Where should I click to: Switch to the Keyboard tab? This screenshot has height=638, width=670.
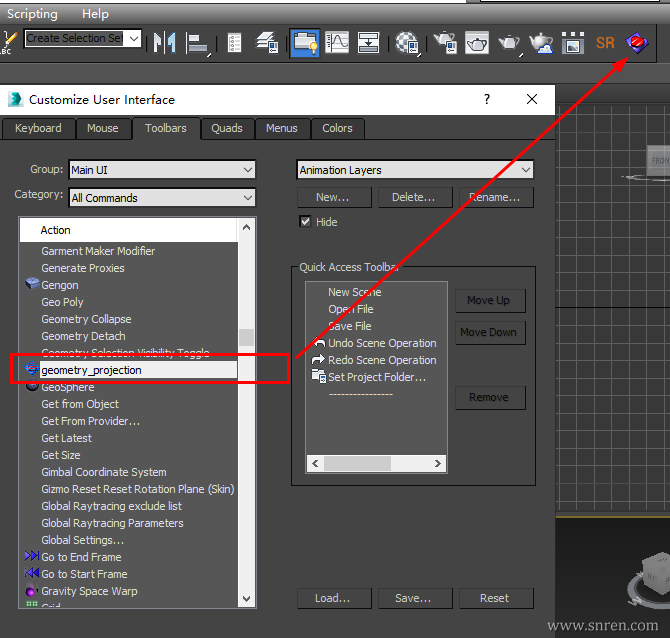(38, 128)
